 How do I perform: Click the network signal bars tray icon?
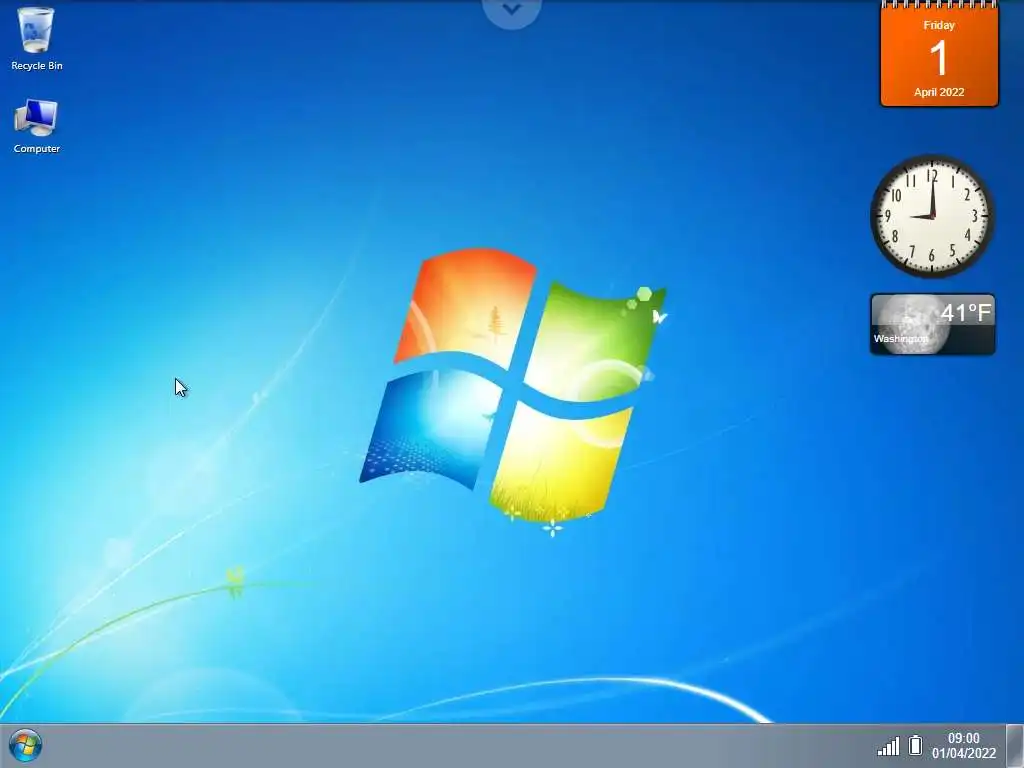[x=888, y=746]
